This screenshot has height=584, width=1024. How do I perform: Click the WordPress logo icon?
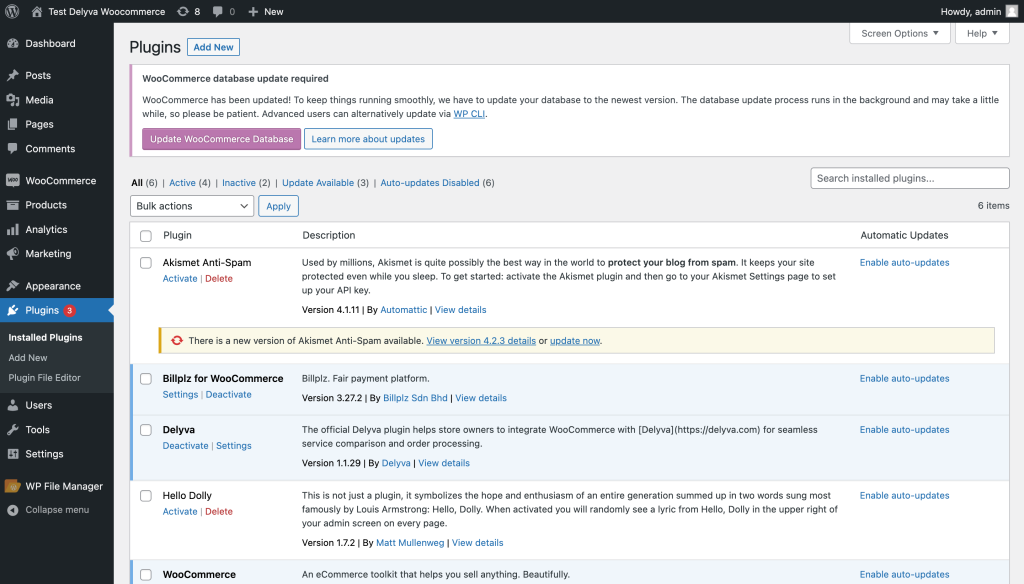[12, 11]
